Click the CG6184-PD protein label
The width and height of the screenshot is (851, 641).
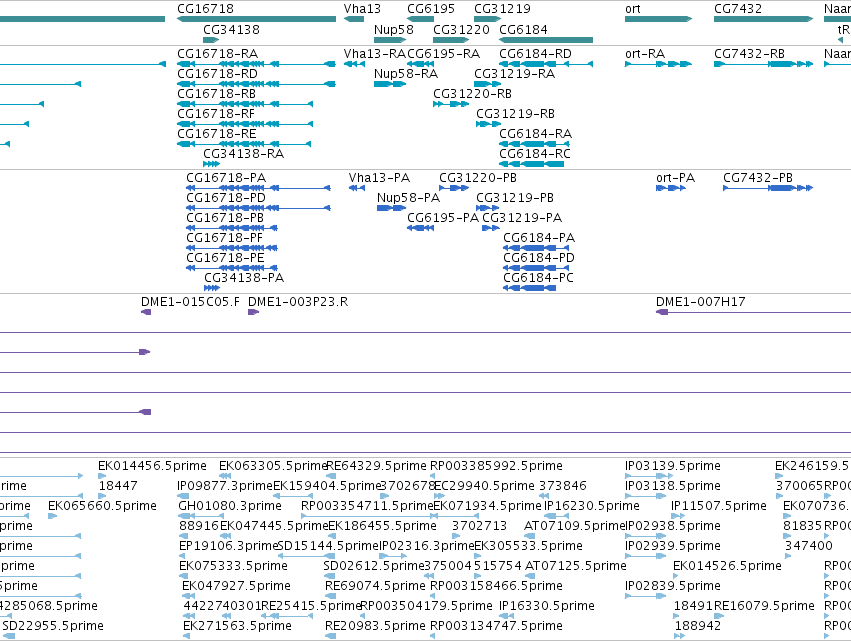[x=539, y=258]
